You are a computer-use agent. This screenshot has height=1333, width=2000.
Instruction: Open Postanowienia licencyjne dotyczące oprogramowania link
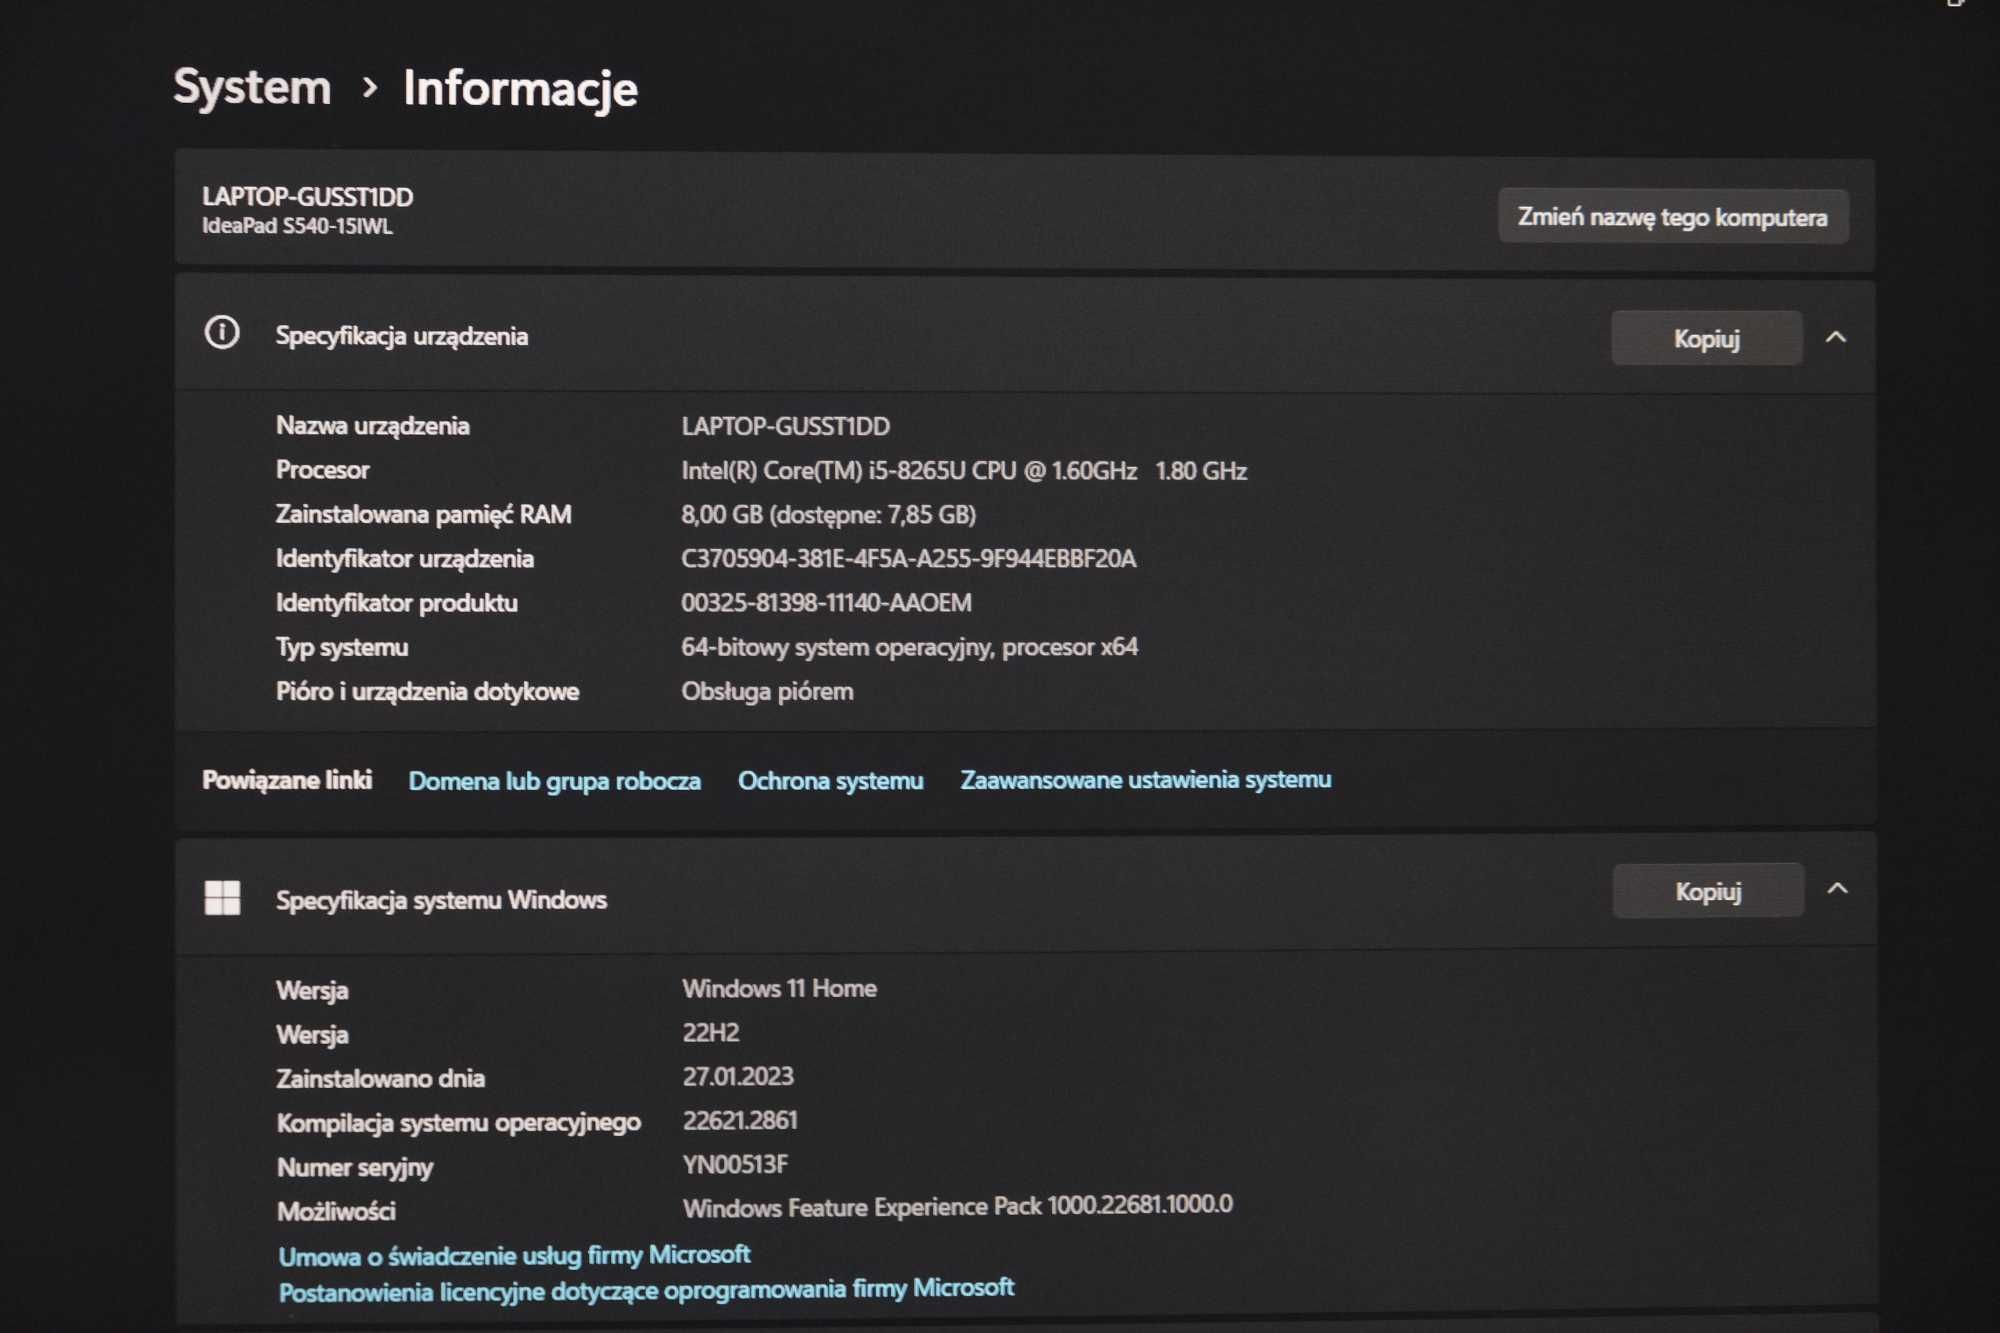(646, 1290)
